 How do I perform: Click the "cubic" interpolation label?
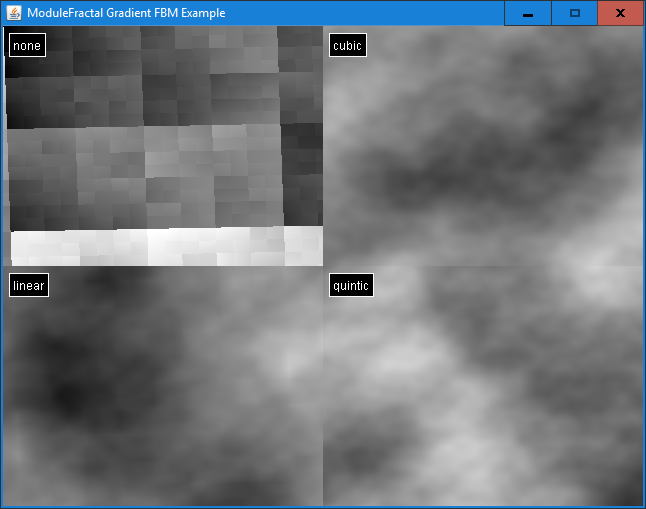click(x=347, y=46)
